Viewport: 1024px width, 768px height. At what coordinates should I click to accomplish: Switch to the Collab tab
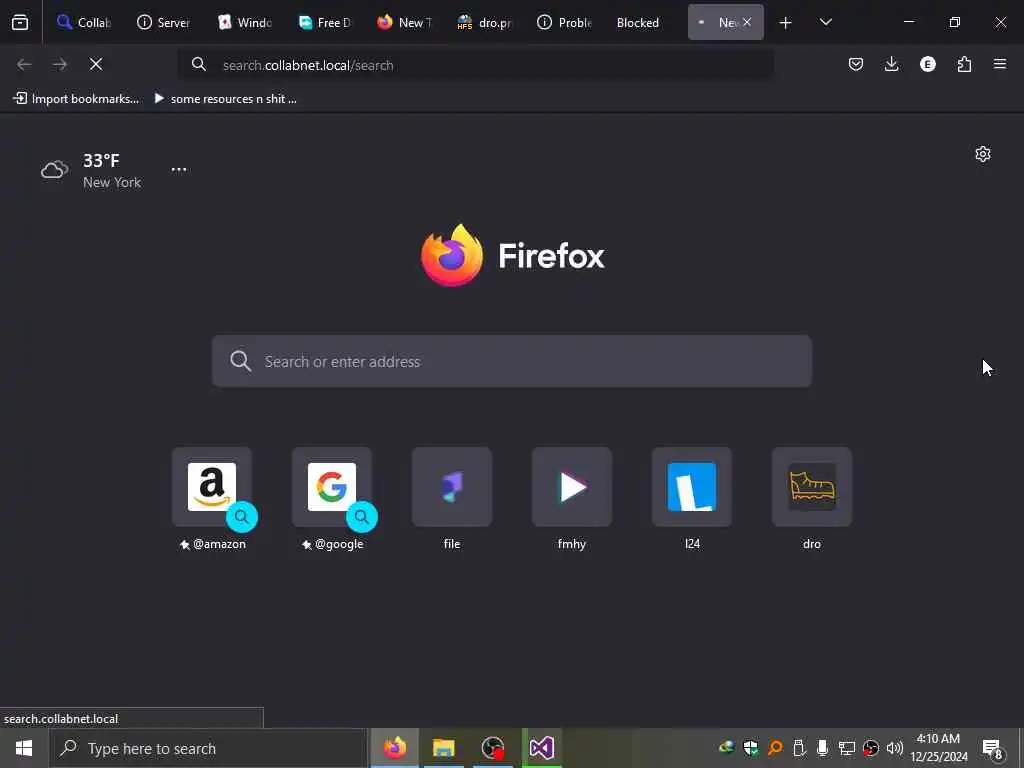(x=84, y=23)
